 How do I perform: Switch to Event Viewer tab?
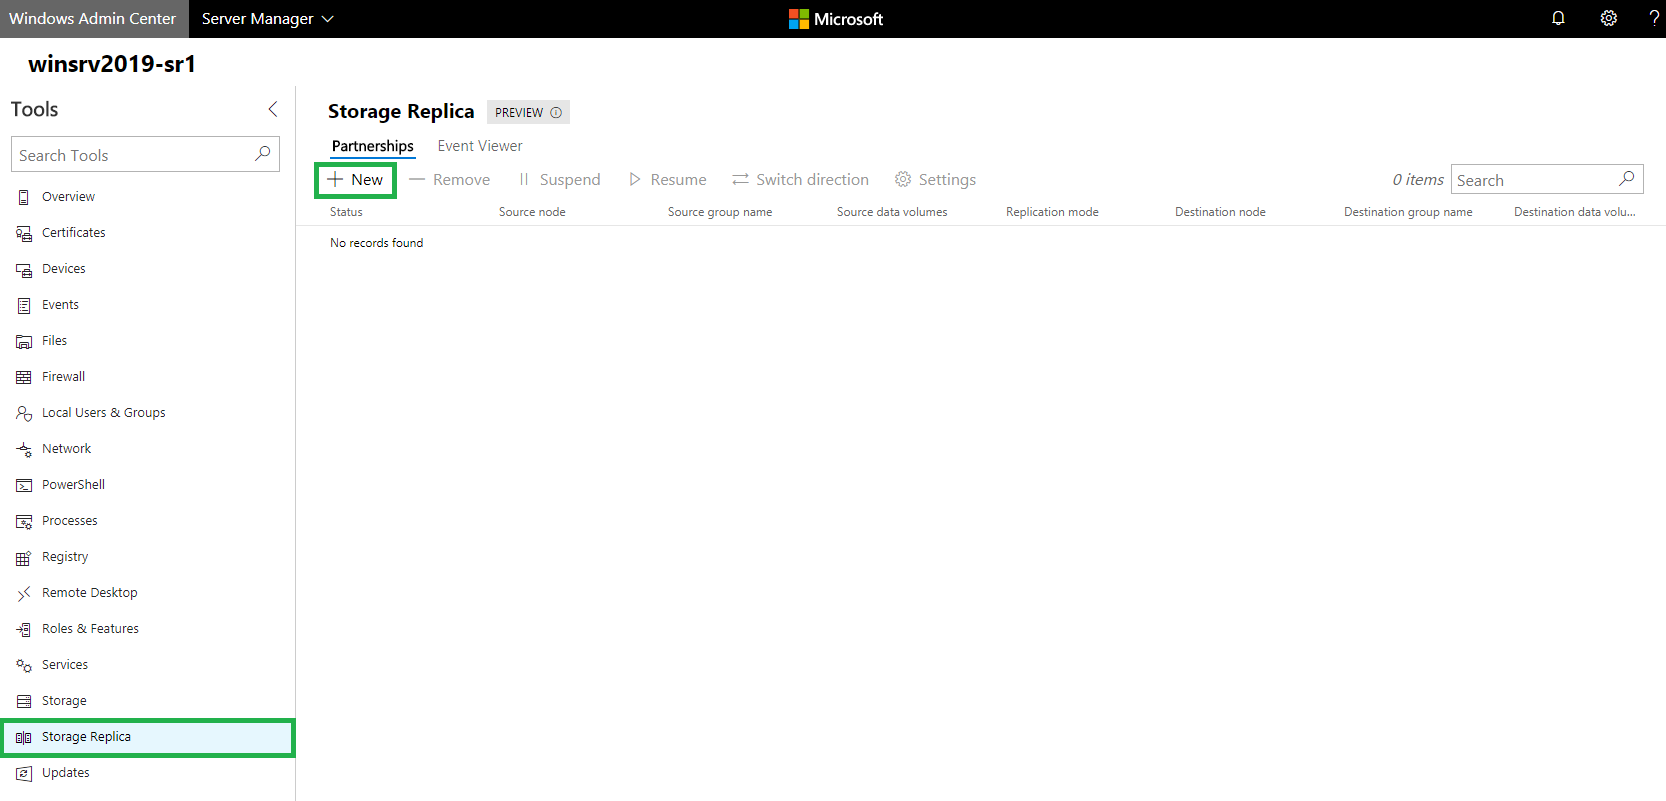(x=480, y=146)
